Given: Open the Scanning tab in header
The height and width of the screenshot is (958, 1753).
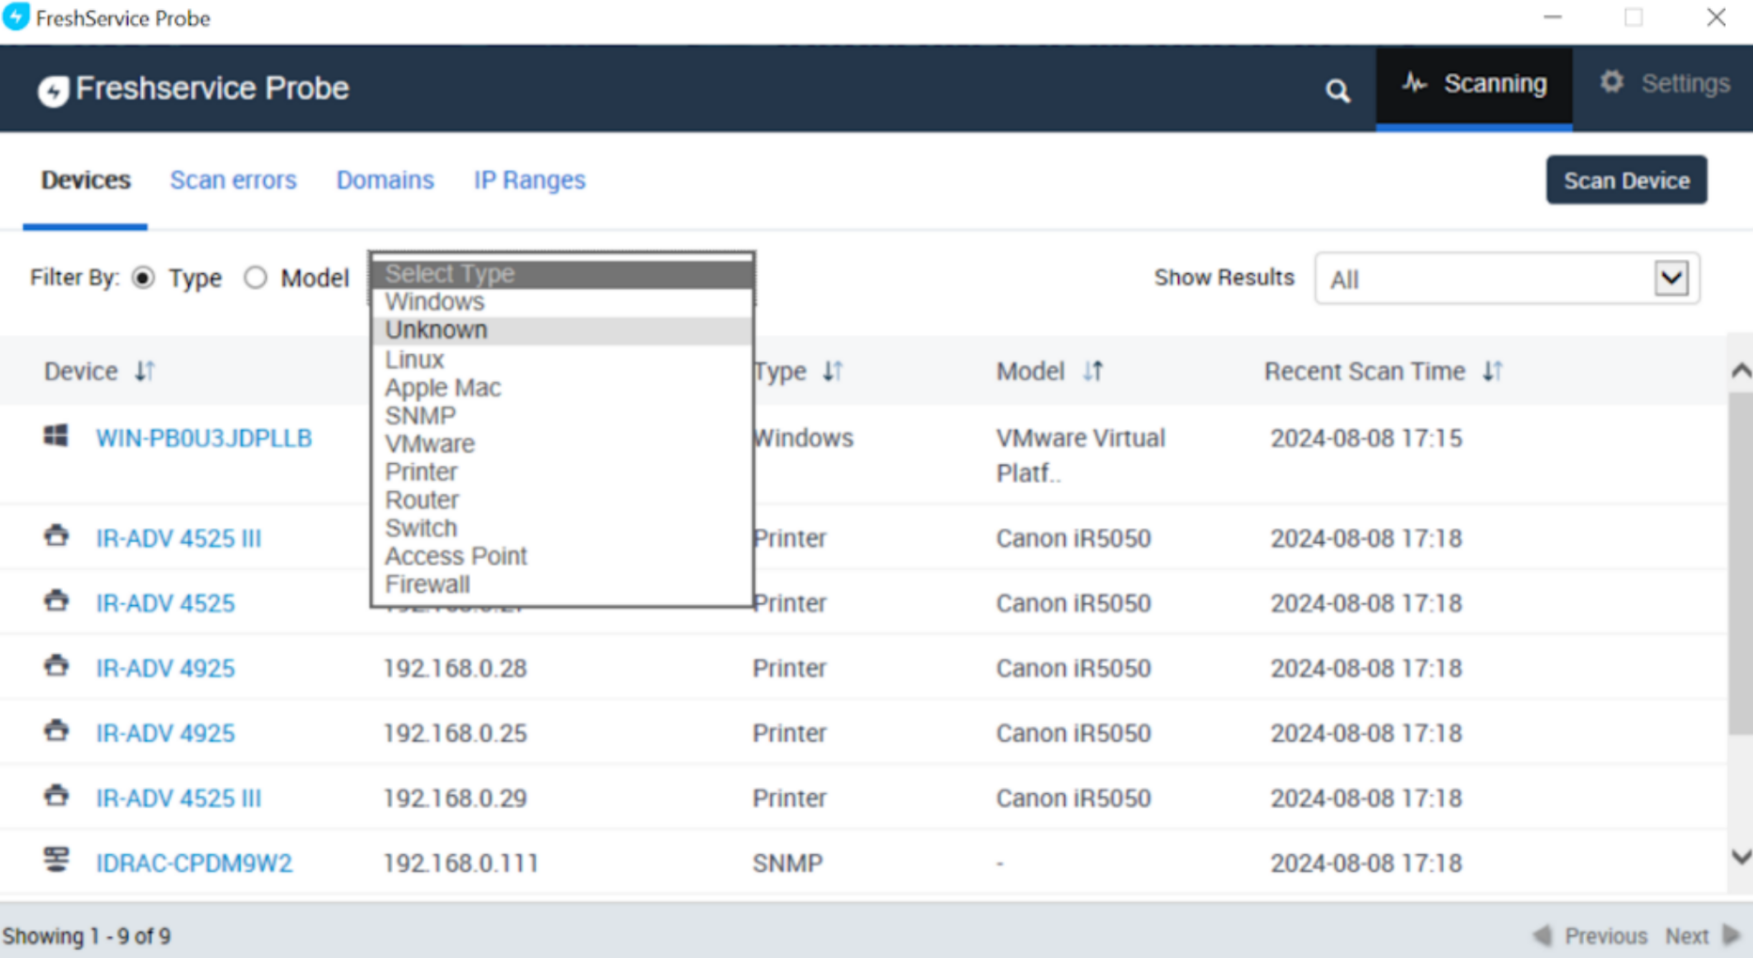Looking at the screenshot, I should point(1474,86).
